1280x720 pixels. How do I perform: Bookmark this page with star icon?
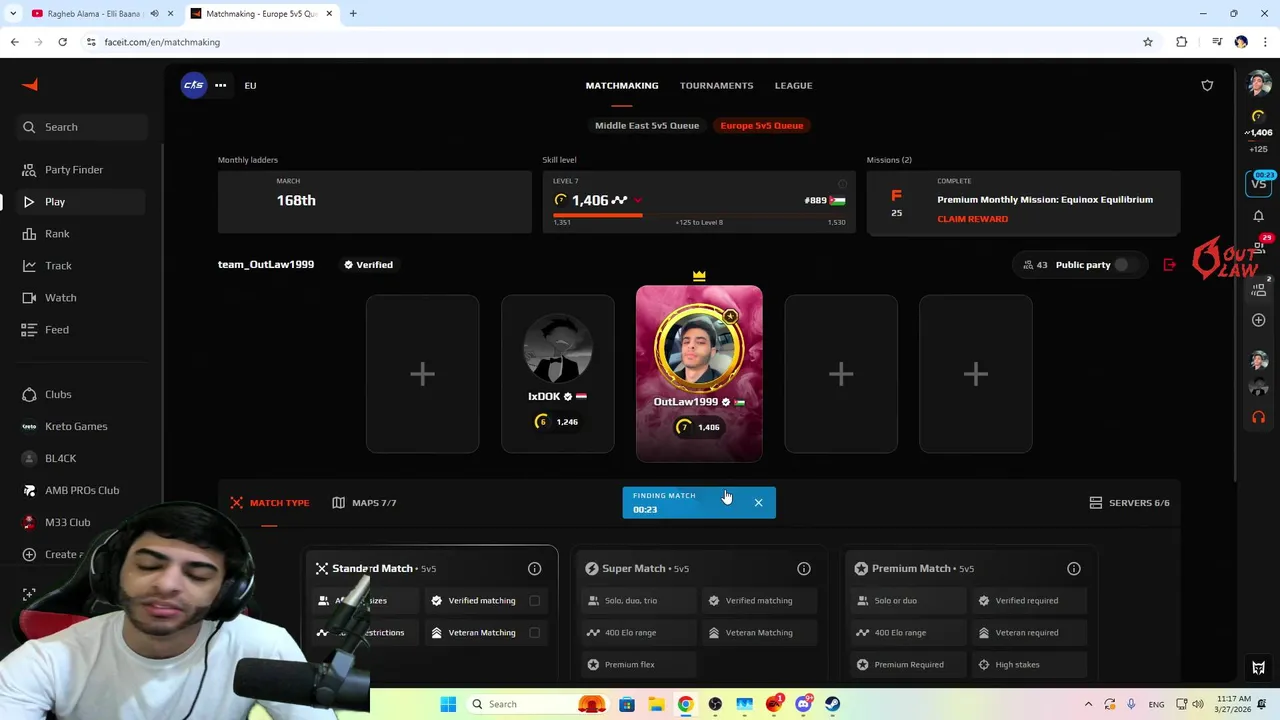point(1148,42)
